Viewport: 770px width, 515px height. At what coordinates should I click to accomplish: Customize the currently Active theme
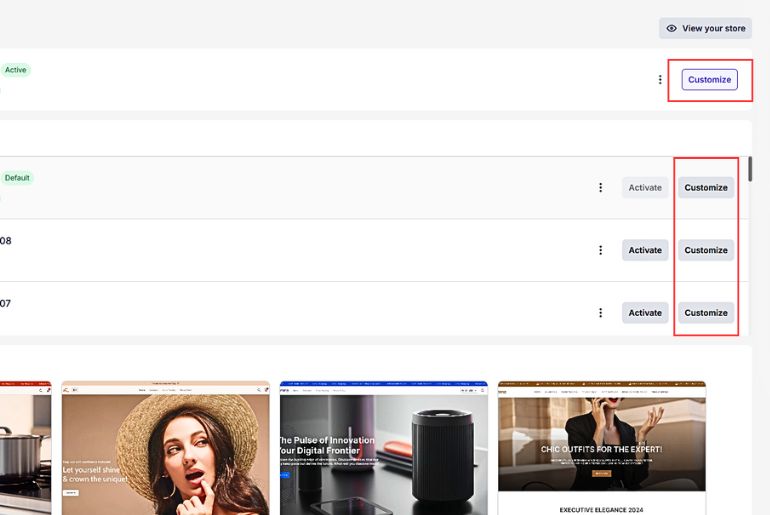click(709, 80)
